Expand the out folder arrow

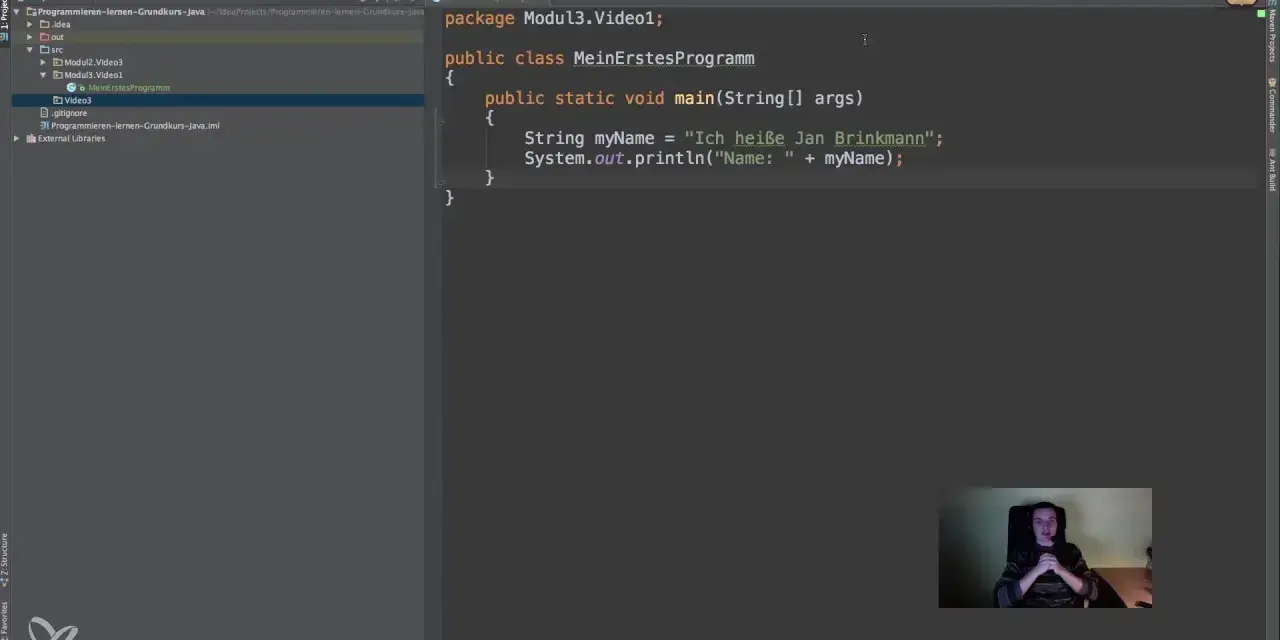coord(30,37)
